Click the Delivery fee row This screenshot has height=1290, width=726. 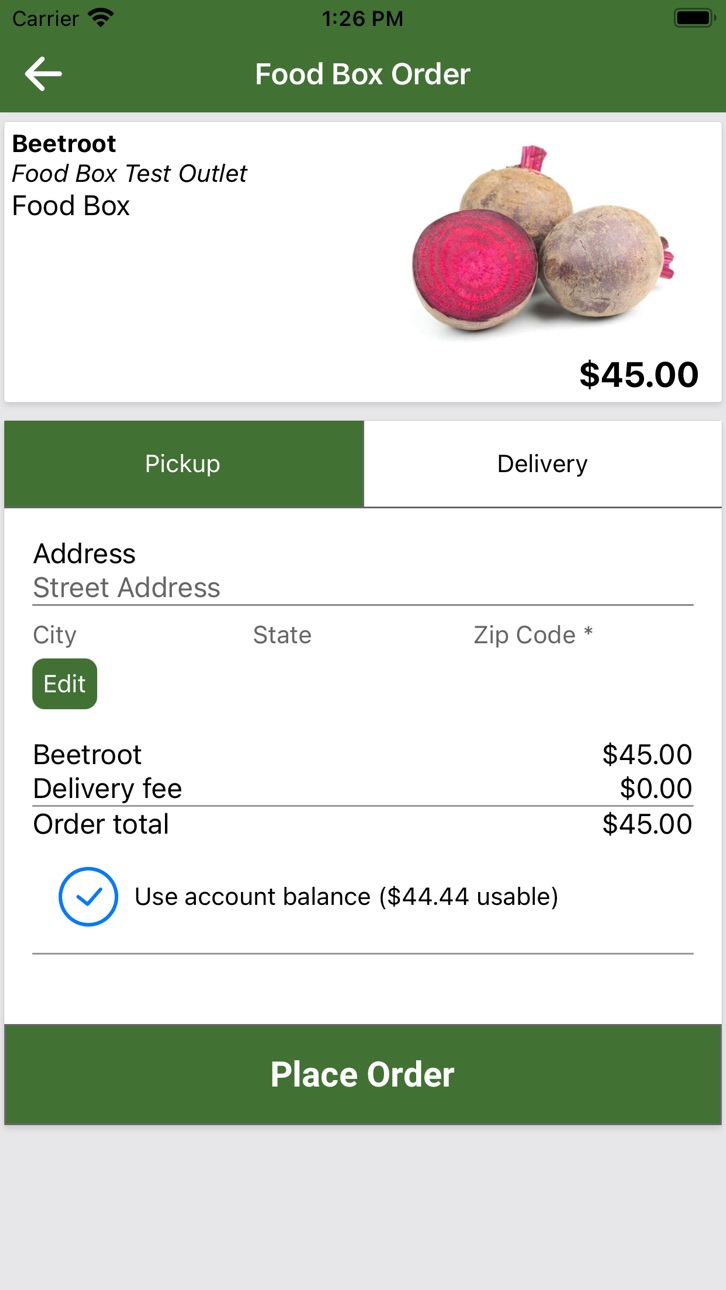point(363,789)
